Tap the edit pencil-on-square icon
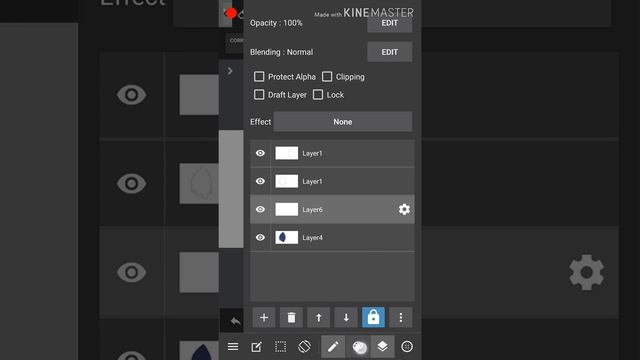The height and width of the screenshot is (360, 640). 256,347
